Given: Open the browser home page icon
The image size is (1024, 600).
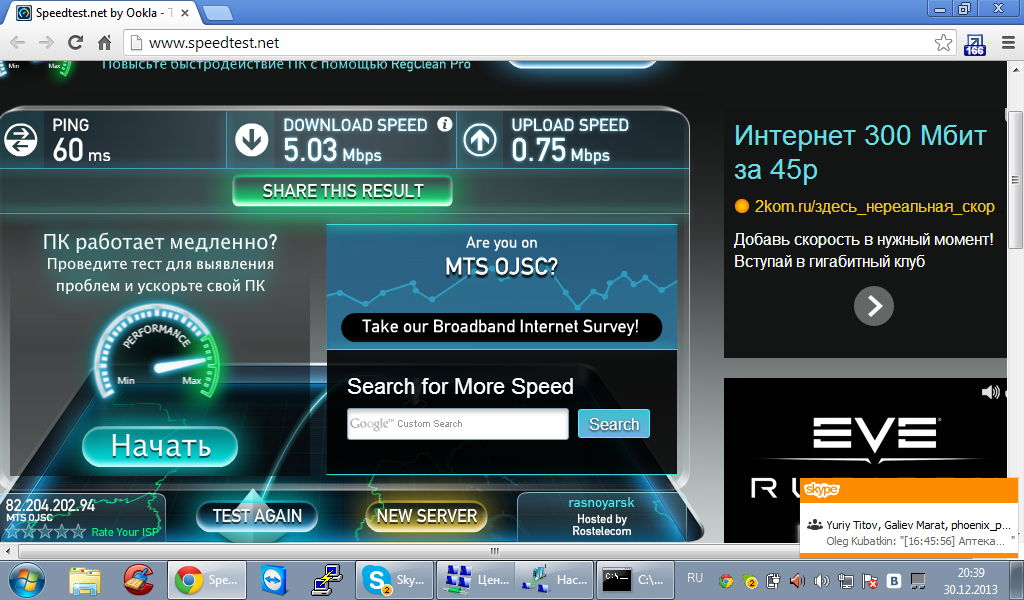Looking at the screenshot, I should [x=104, y=42].
